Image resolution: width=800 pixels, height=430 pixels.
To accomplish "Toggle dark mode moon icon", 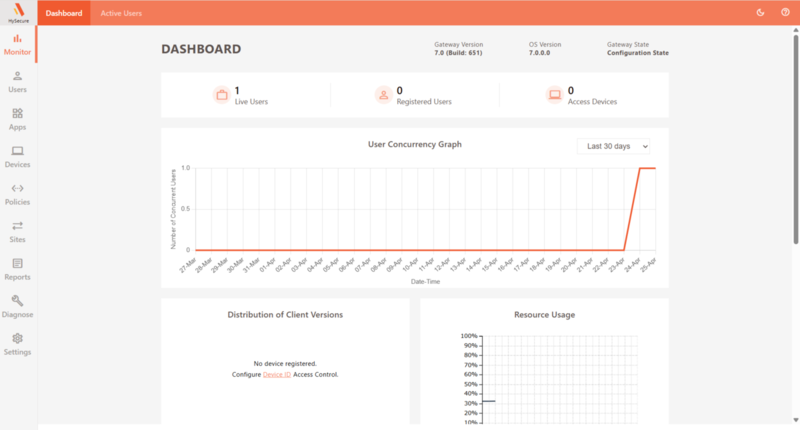I will click(760, 13).
